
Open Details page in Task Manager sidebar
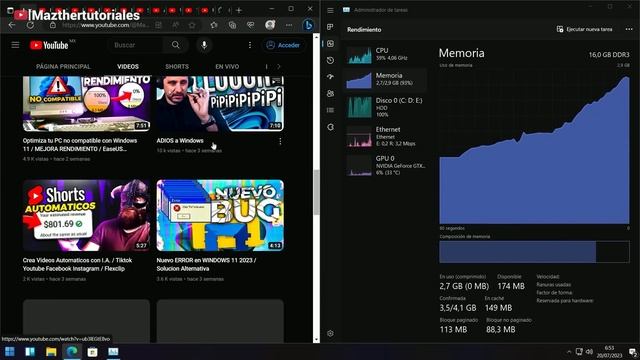coord(330,110)
